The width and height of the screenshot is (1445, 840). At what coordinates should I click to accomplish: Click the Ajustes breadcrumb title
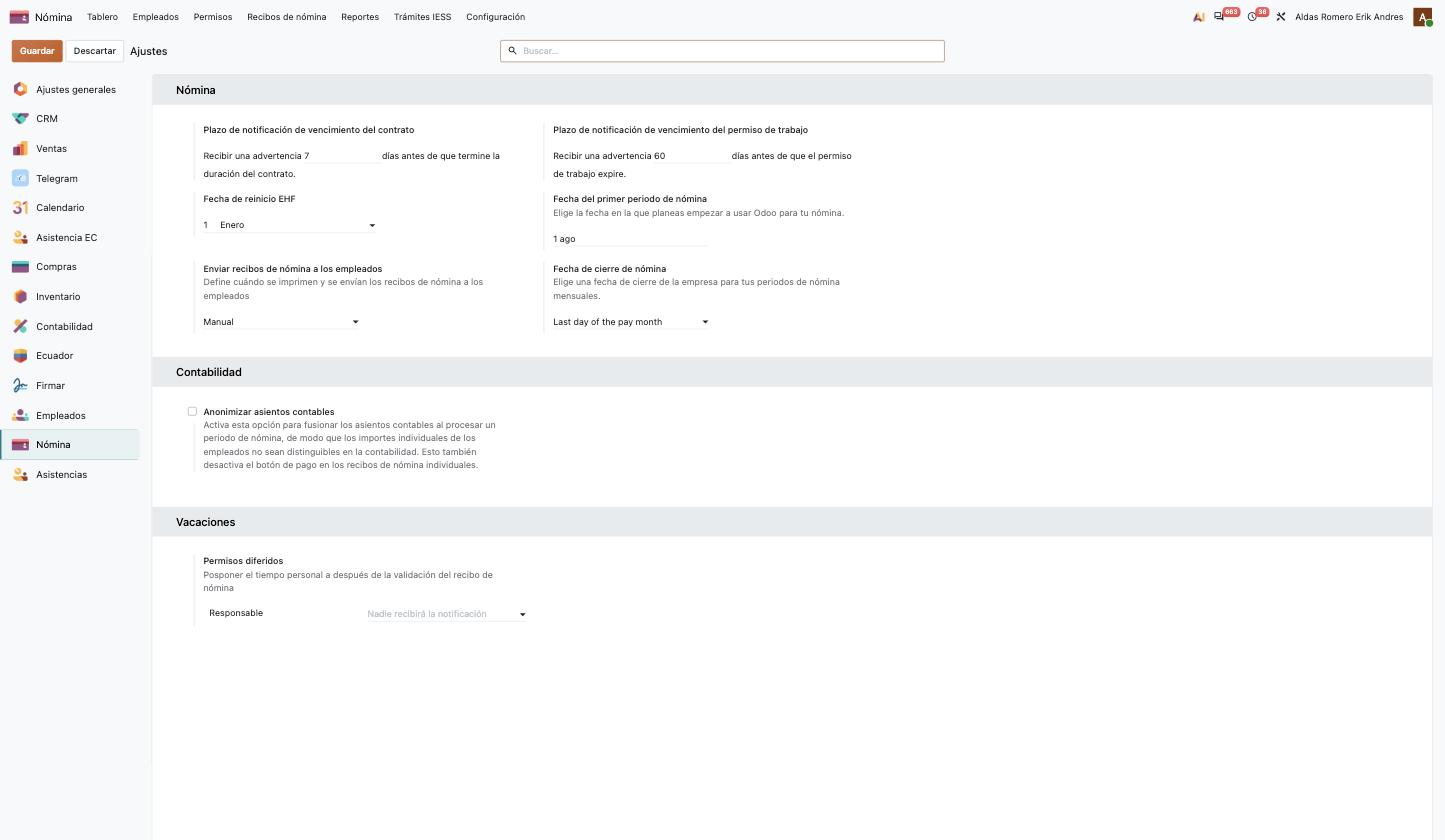pos(149,51)
